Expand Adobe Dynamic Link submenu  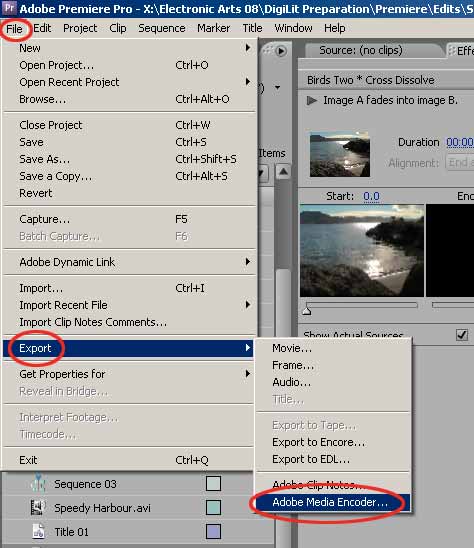point(129,262)
